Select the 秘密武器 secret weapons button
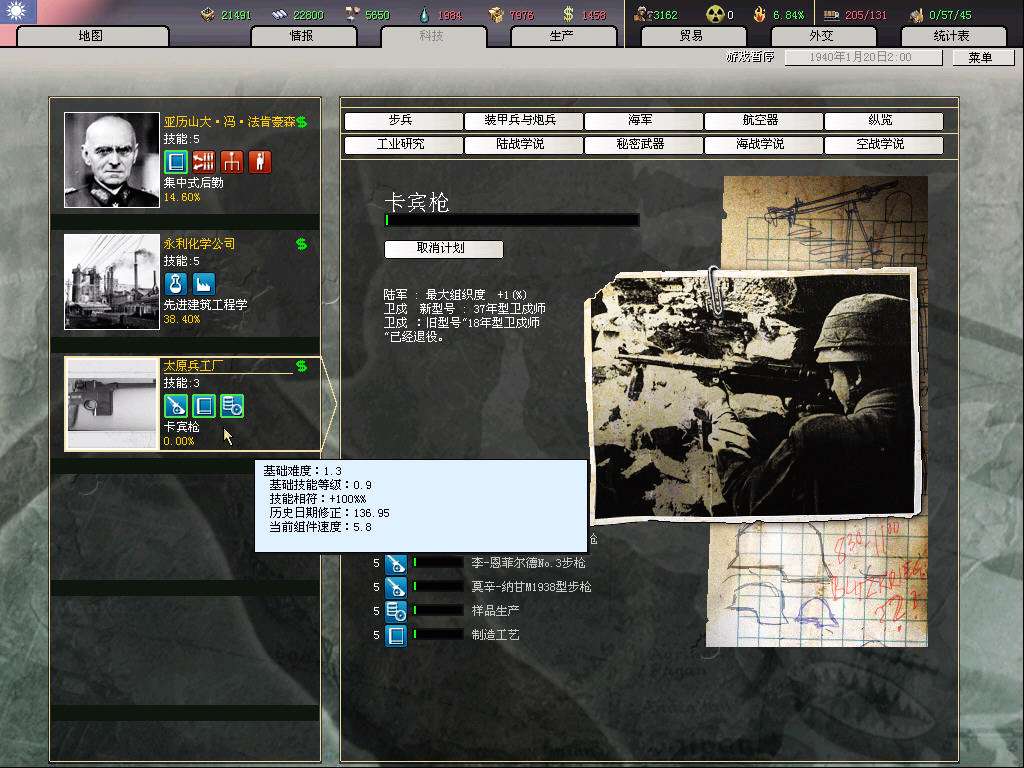This screenshot has width=1024, height=768. (x=643, y=144)
